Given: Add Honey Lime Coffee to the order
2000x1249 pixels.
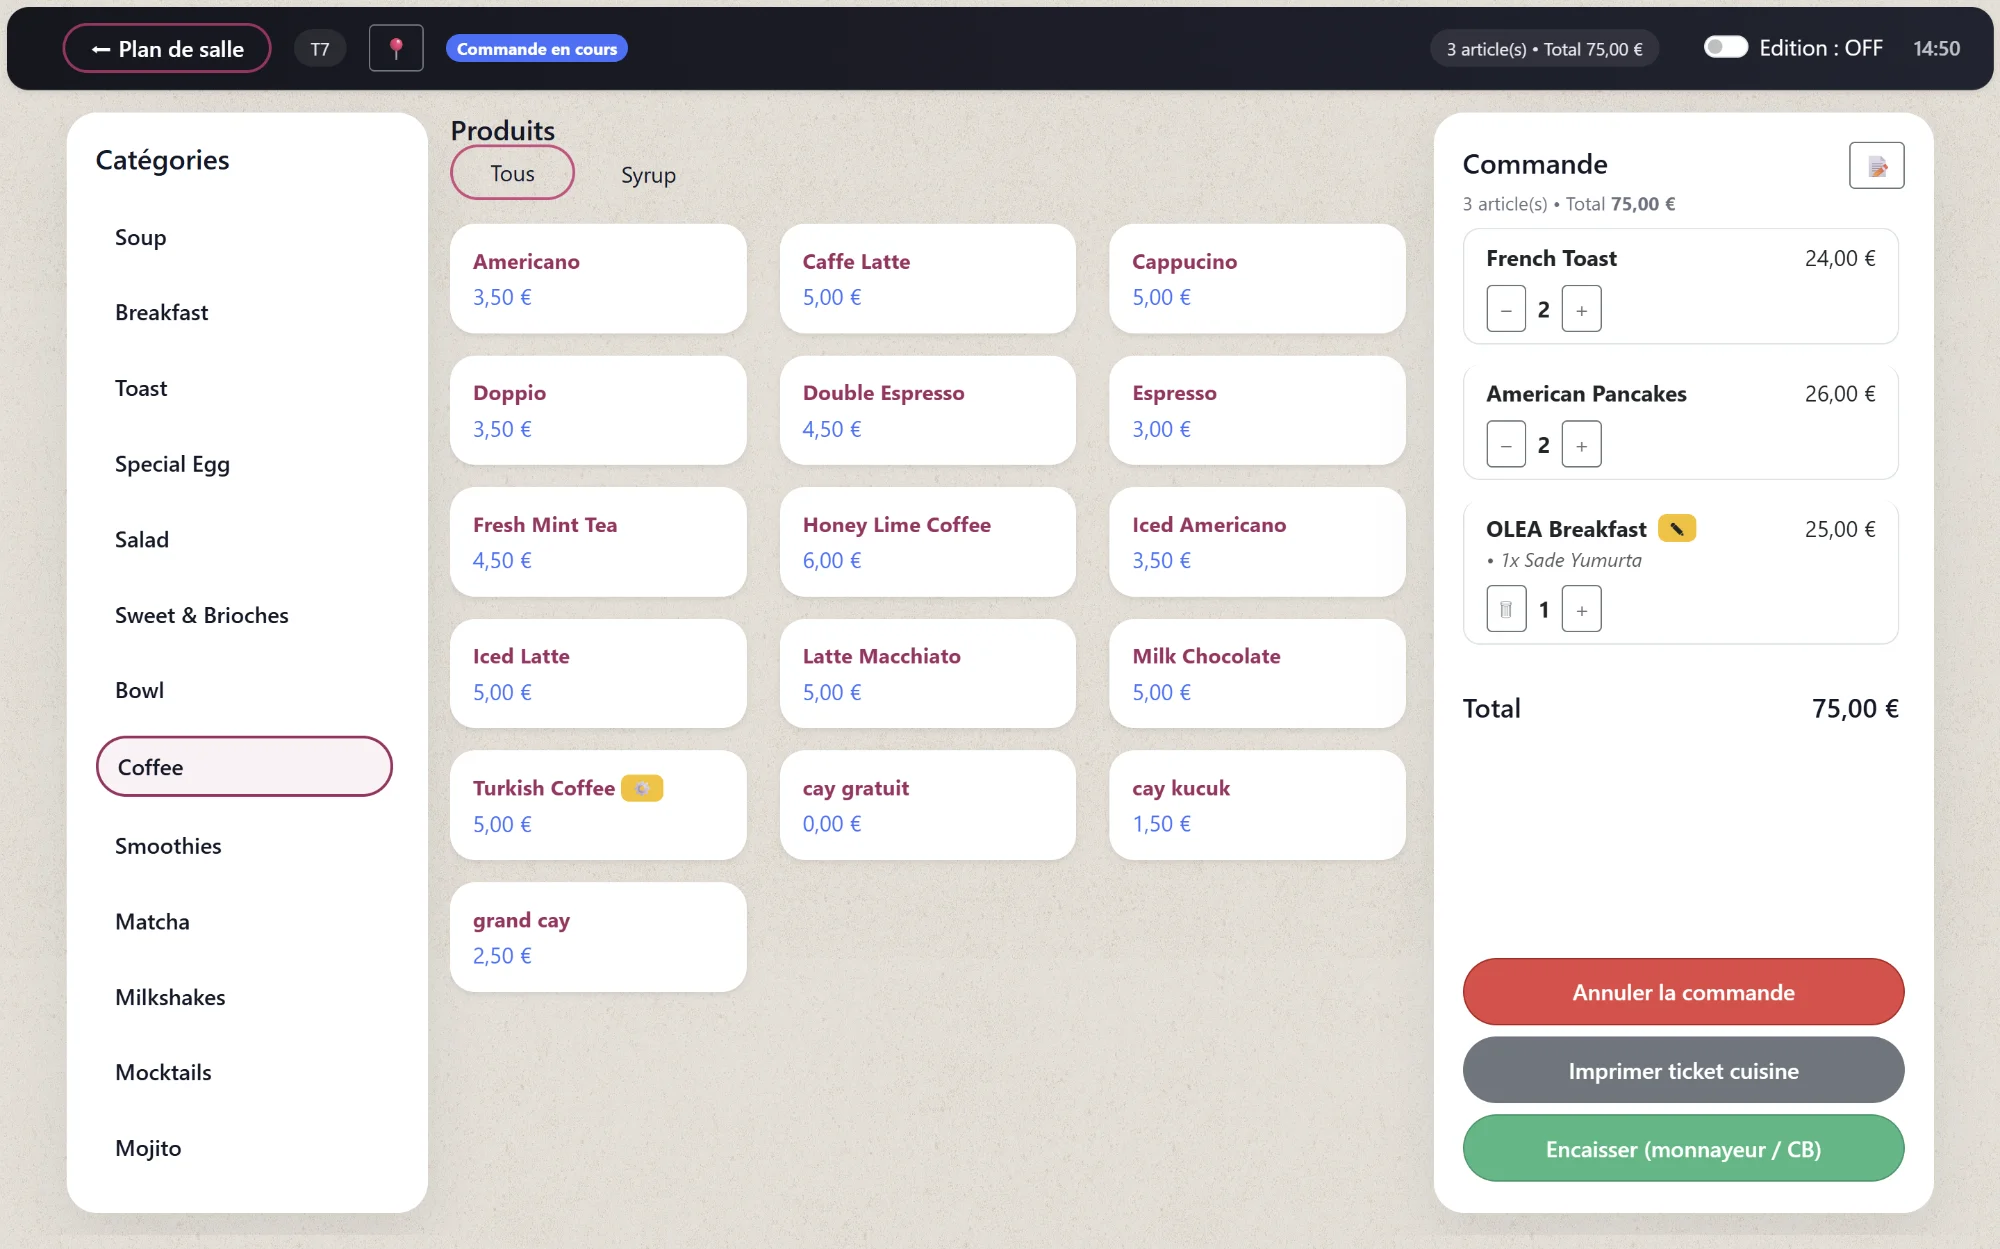Looking at the screenshot, I should pos(927,541).
